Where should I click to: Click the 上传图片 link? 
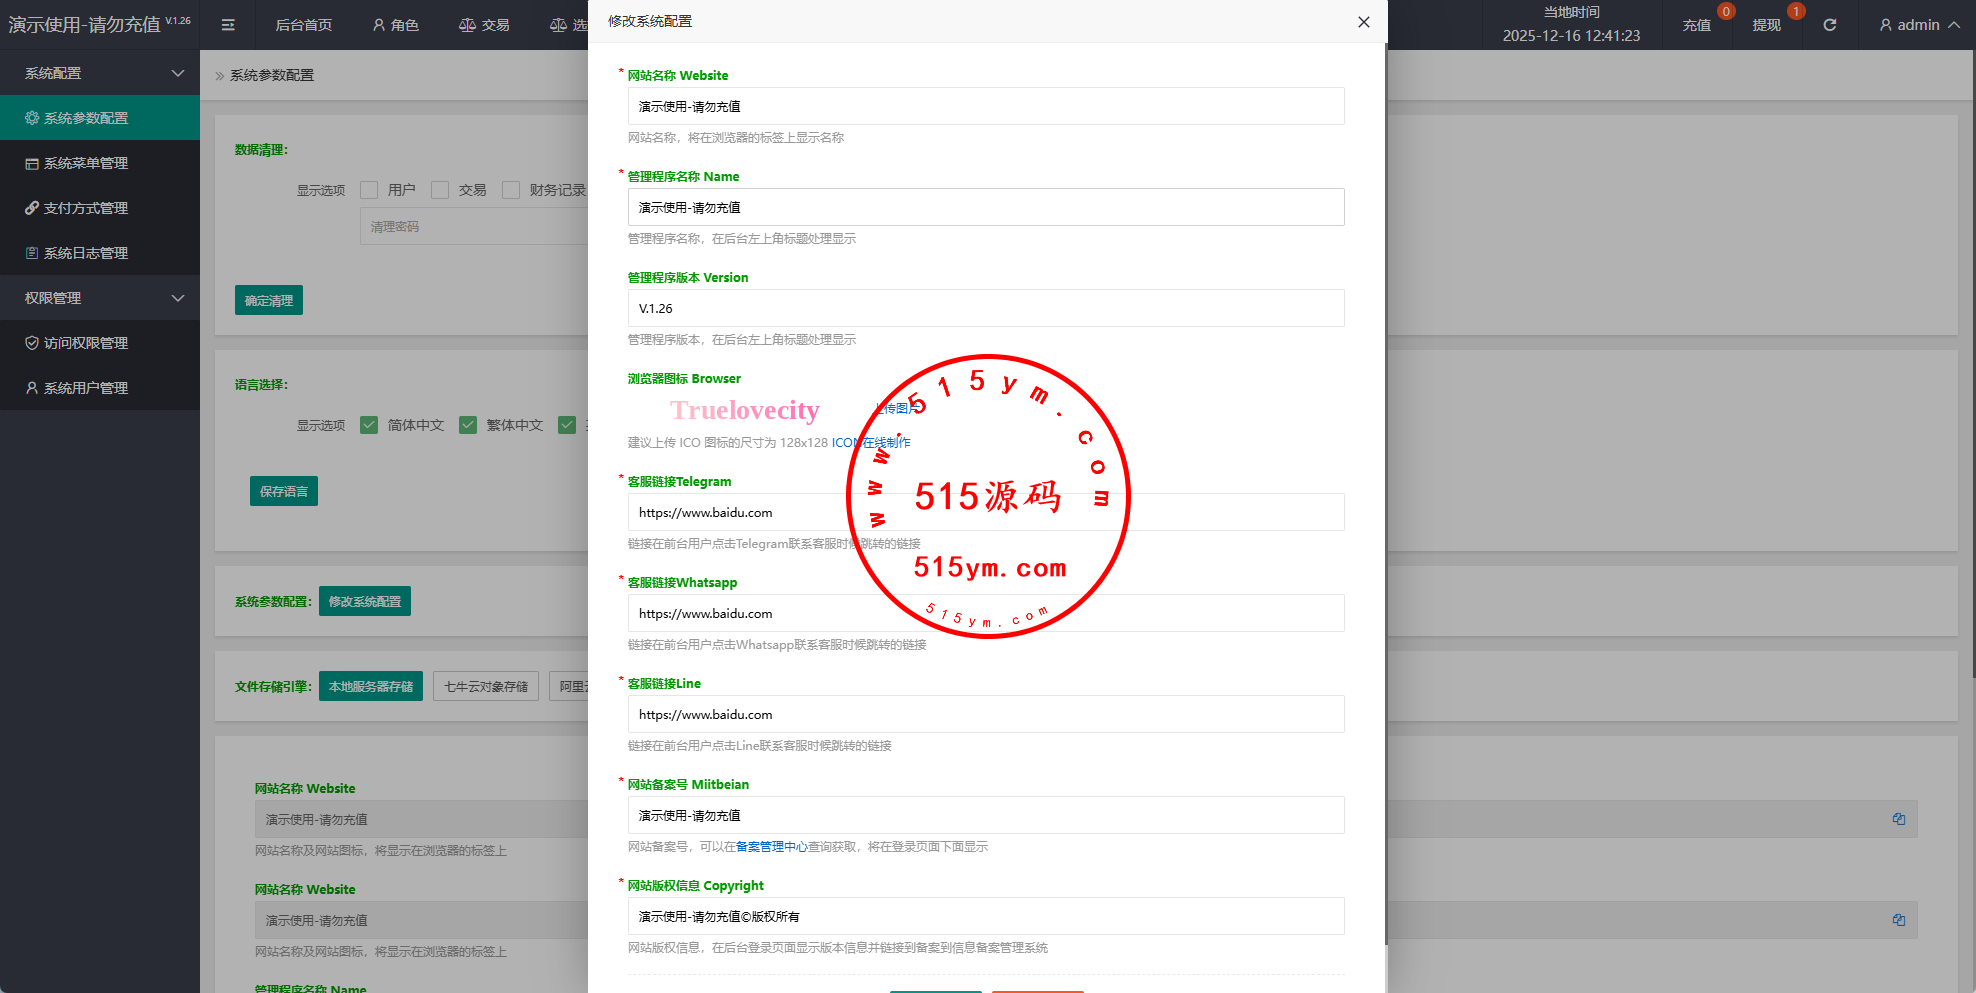[896, 408]
